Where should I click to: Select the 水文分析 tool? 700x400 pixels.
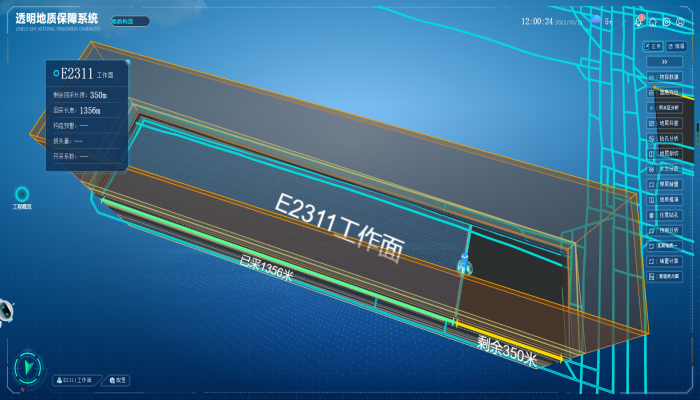point(665,169)
